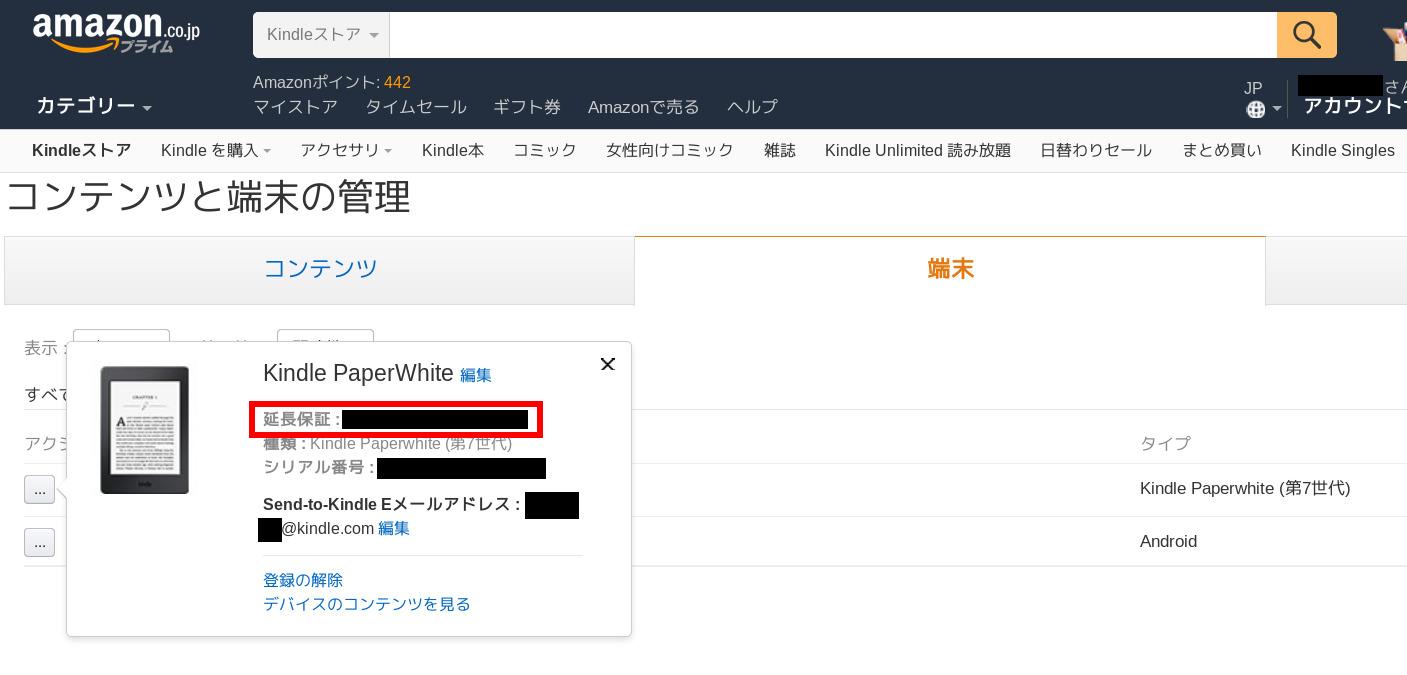Click the コンテンツと端末の管理 page heading

[208, 198]
